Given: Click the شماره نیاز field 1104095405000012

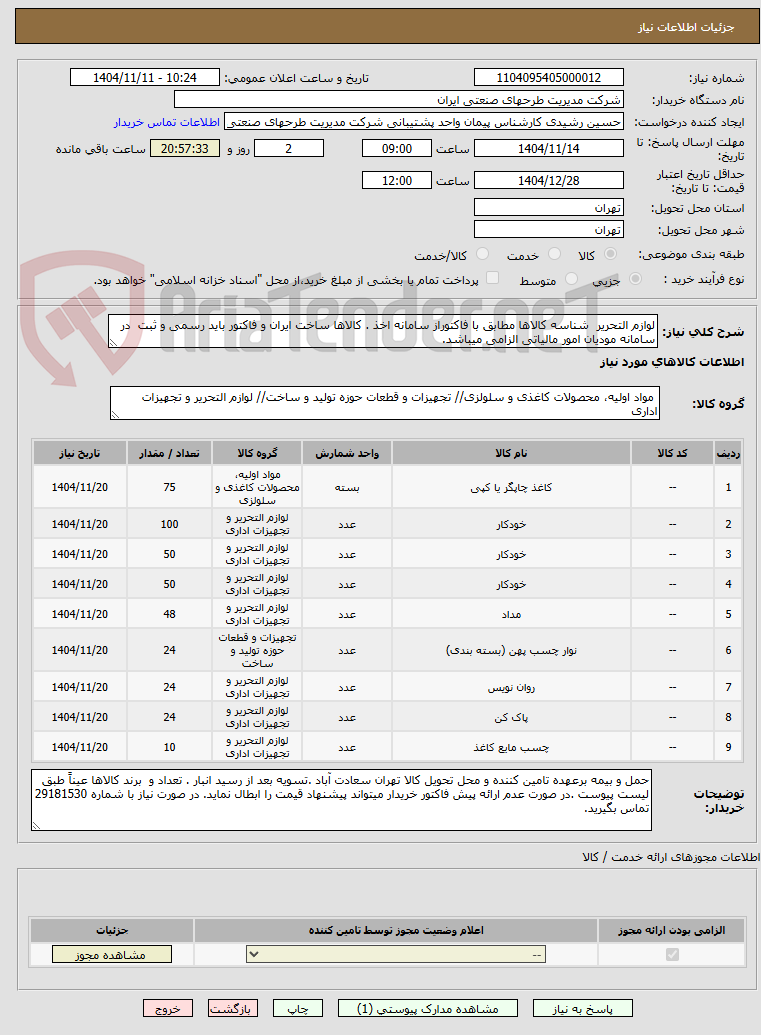Looking at the screenshot, I should (548, 78).
